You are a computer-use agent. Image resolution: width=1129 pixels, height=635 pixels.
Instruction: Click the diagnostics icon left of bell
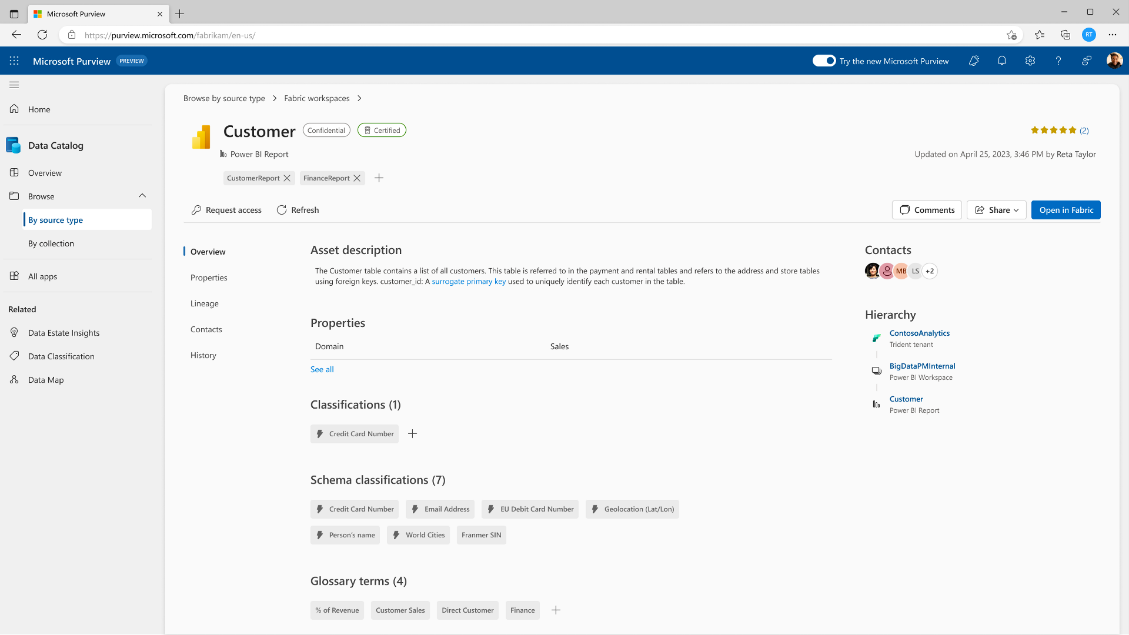click(x=973, y=61)
